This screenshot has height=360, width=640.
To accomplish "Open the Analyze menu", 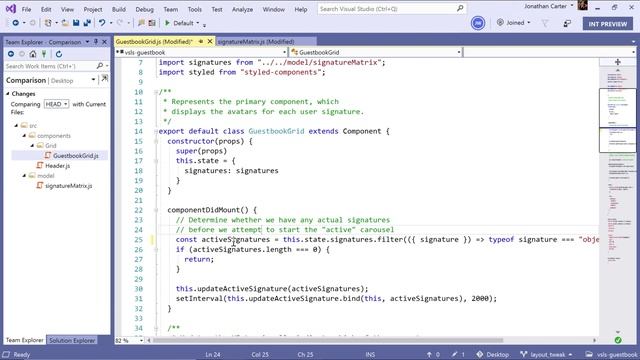I will point(242,9).
